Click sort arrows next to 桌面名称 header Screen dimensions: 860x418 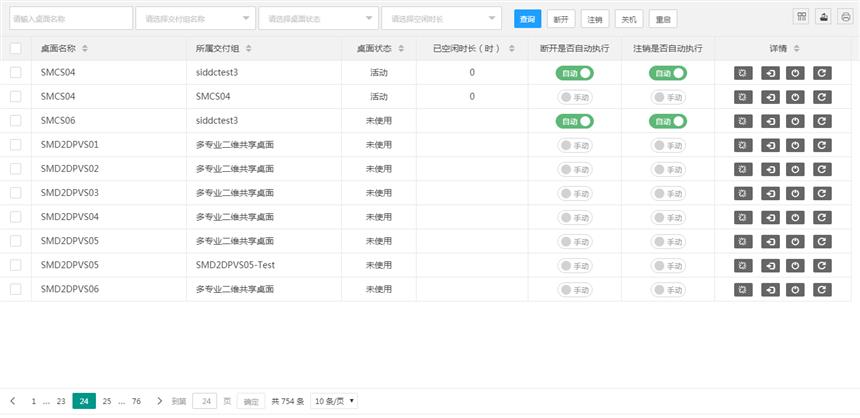[x=85, y=49]
